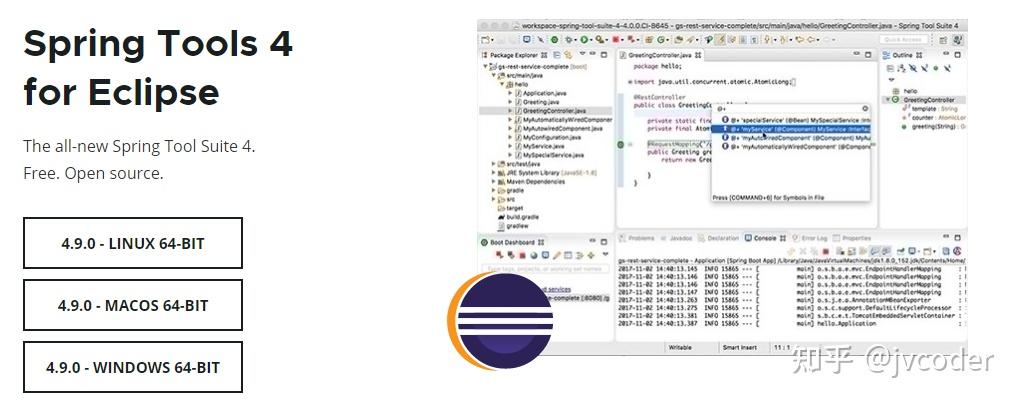
Task: Click green Run button in Eclipse toolbar
Action: 584,40
